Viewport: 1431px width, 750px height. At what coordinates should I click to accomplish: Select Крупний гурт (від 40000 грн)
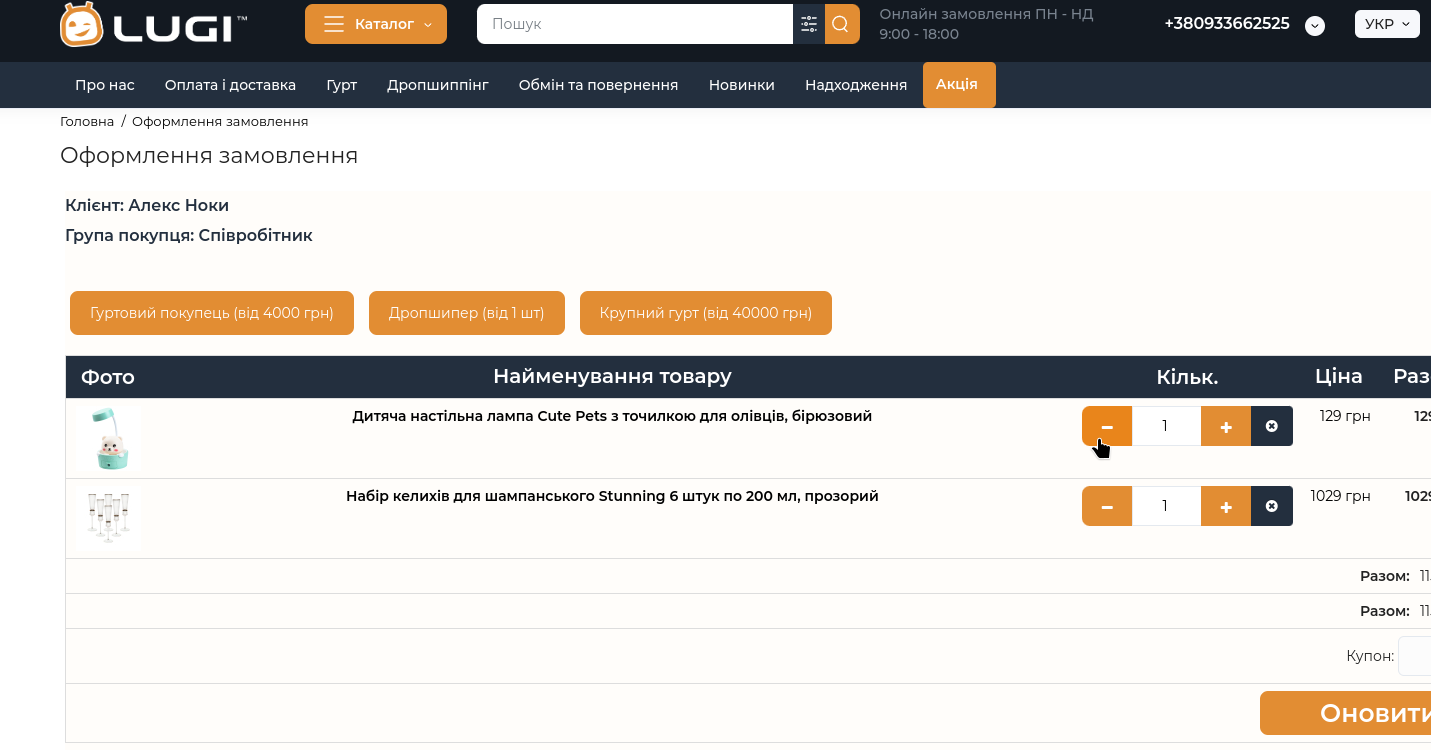tap(705, 313)
